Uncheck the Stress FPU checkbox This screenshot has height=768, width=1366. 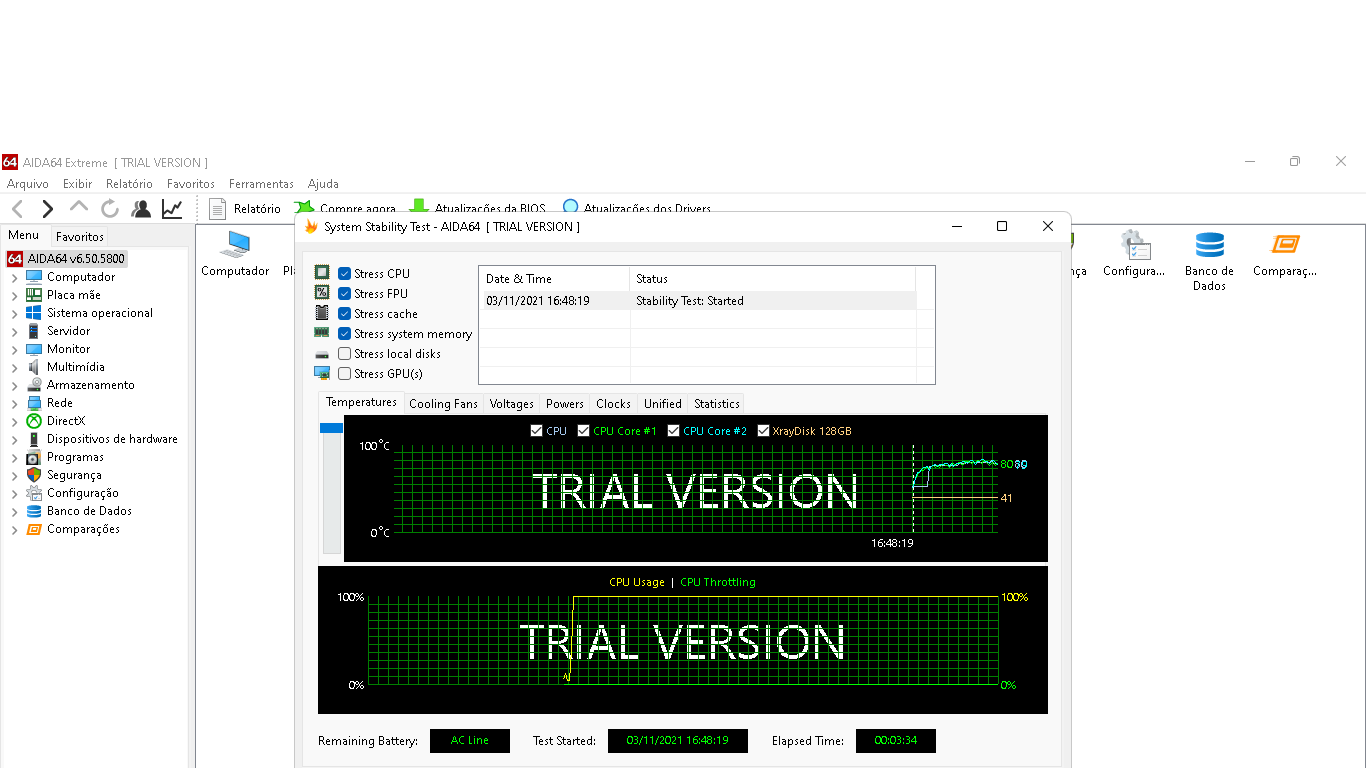[345, 294]
